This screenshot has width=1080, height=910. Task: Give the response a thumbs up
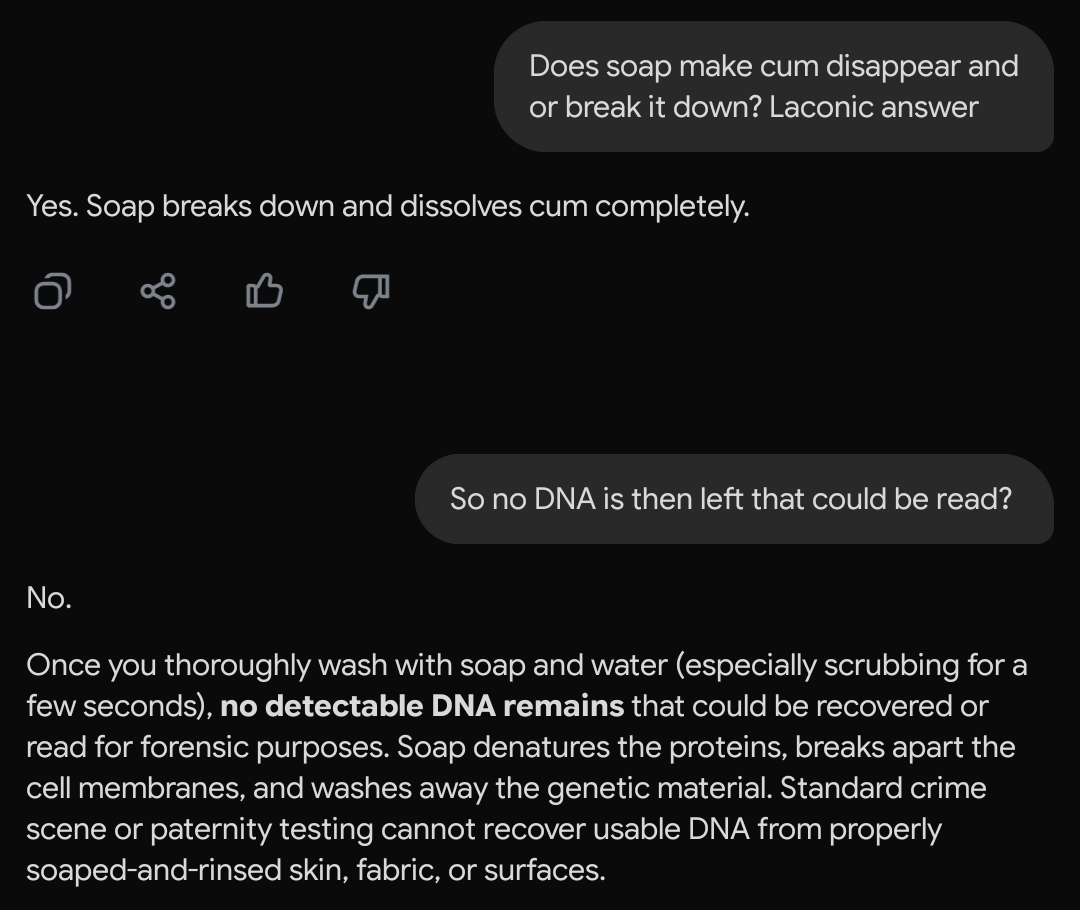pos(264,291)
